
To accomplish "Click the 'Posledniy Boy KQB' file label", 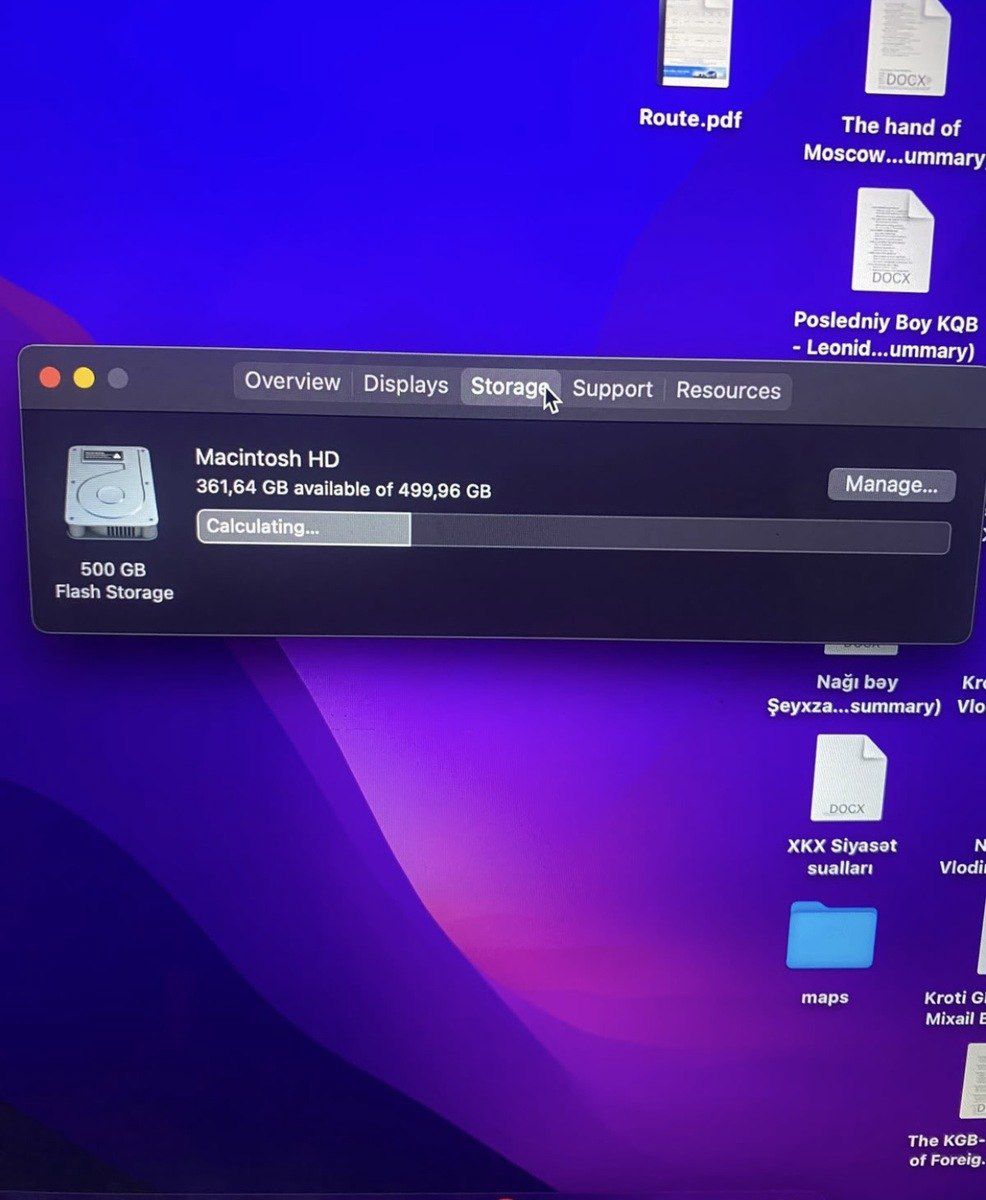I will pos(886,336).
